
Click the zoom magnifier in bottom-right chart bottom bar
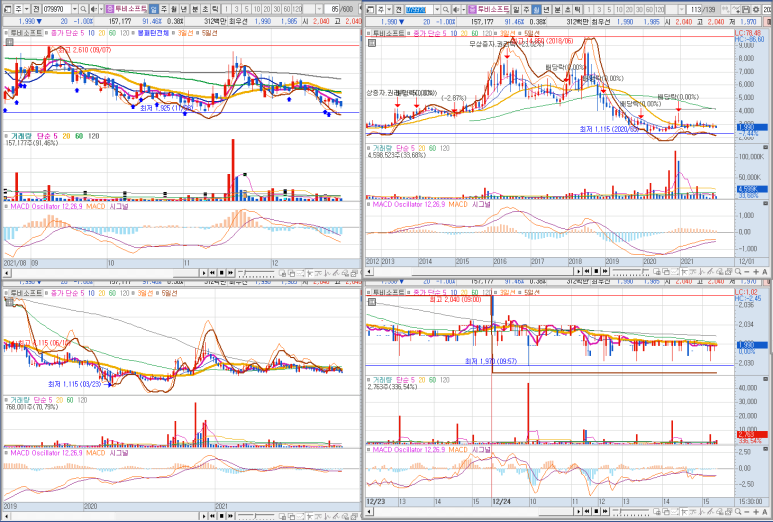click(738, 512)
